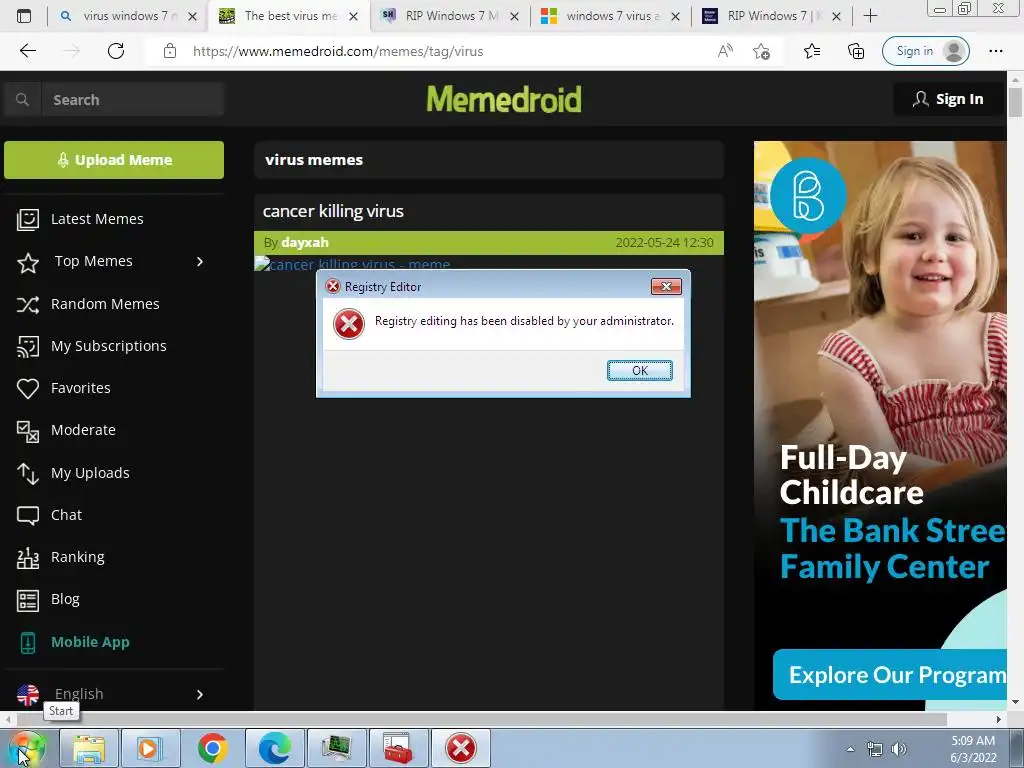This screenshot has width=1024, height=768.
Task: Click OK in Registry Editor dialog
Action: tap(639, 370)
